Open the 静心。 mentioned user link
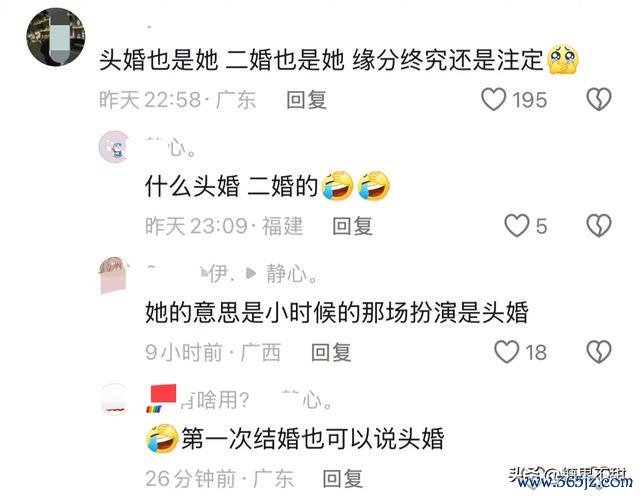This screenshot has width=640, height=497. [x=292, y=274]
